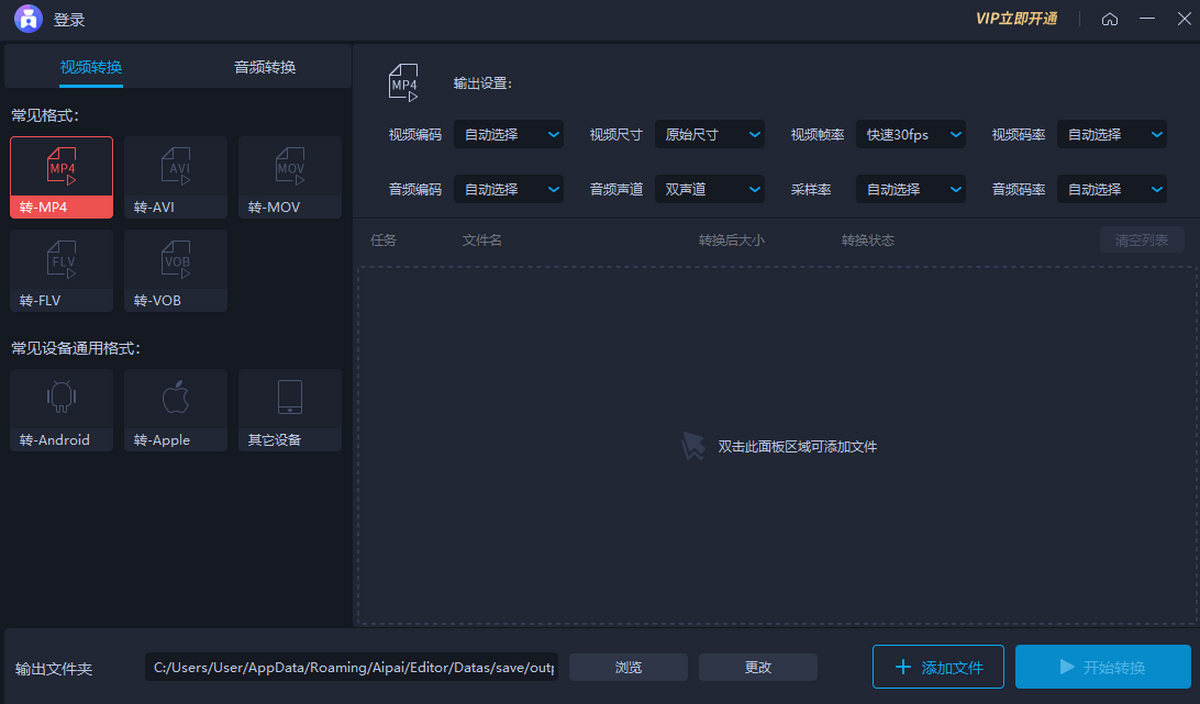The height and width of the screenshot is (704, 1200).
Task: Open the 音频编码 dropdown
Action: tap(509, 189)
